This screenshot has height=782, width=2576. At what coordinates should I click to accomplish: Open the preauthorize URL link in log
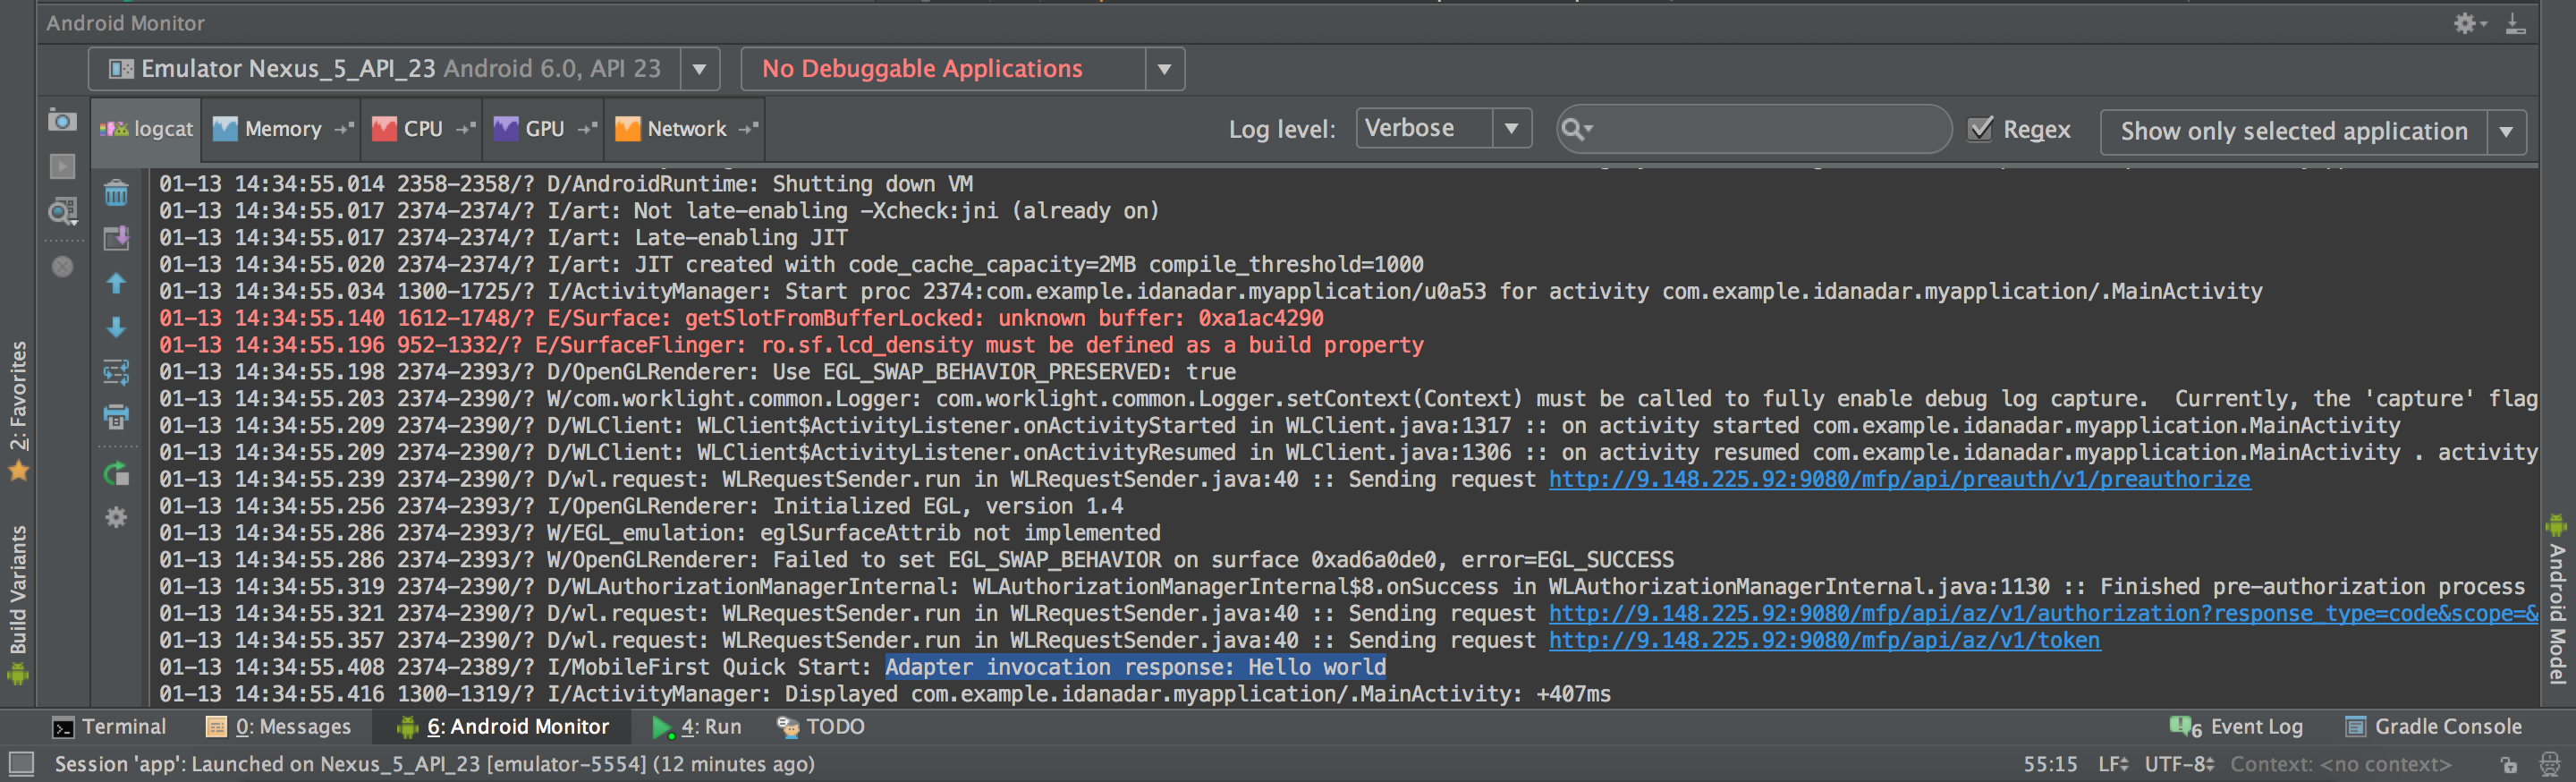1898,480
